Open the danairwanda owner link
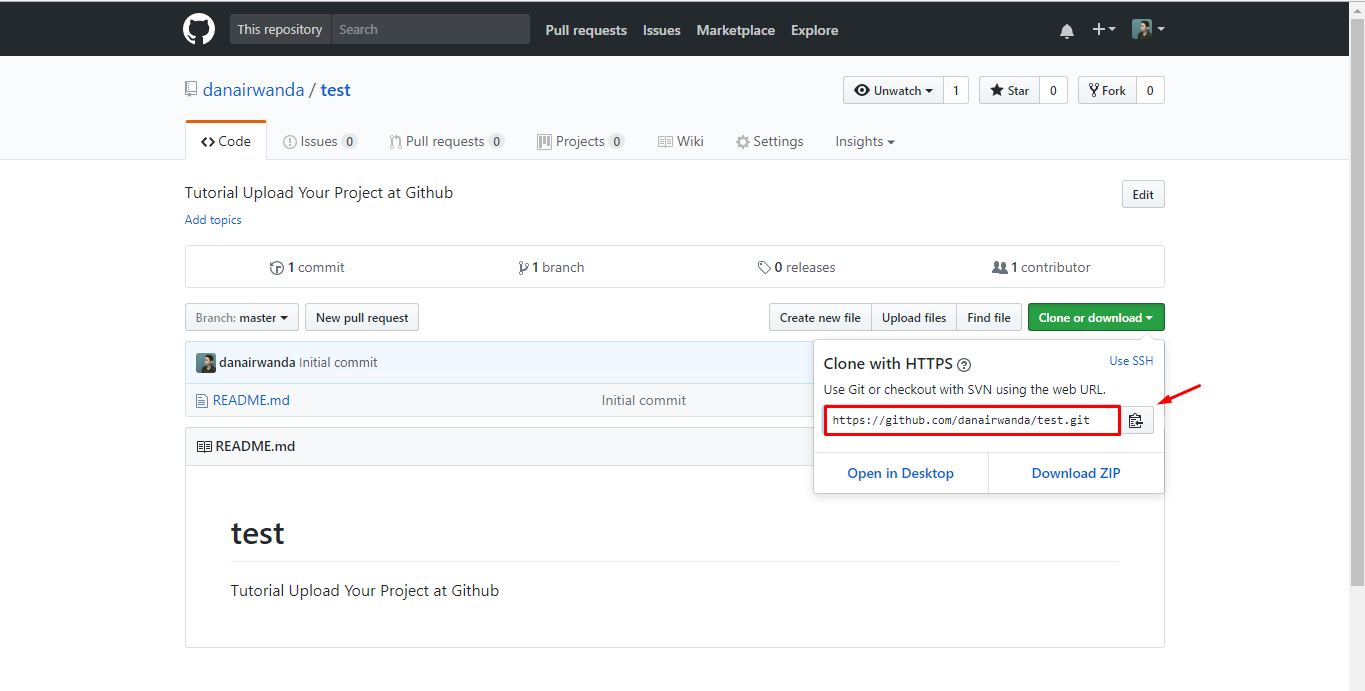The image size is (1365, 691). click(x=253, y=90)
